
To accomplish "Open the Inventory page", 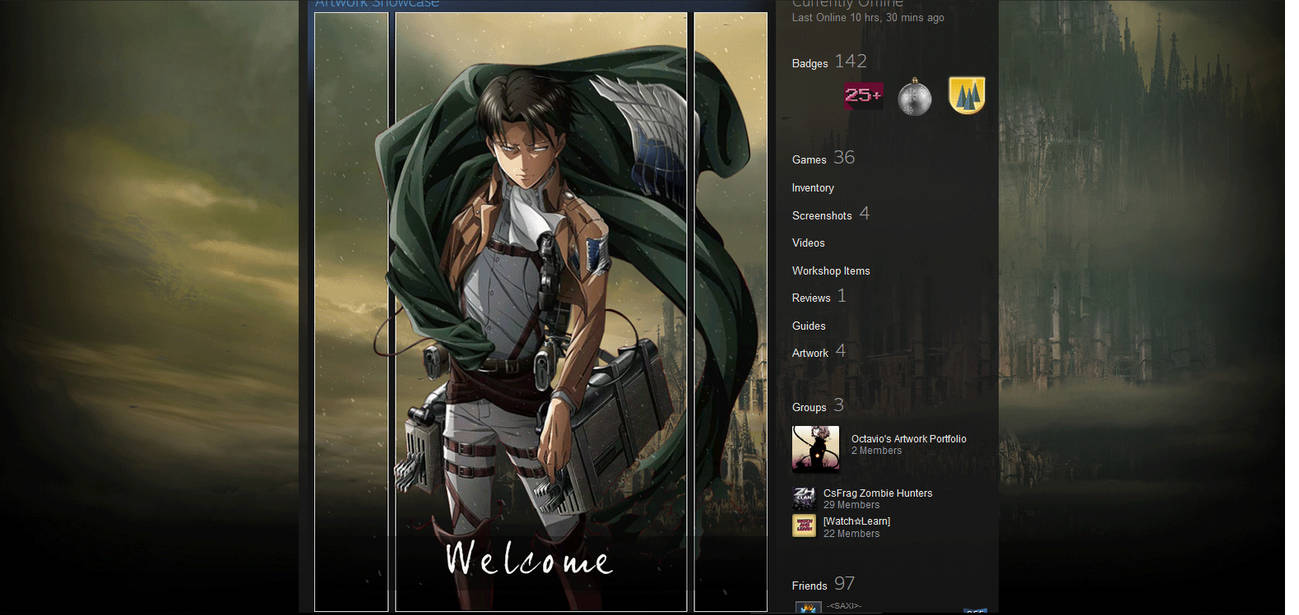I will 813,188.
